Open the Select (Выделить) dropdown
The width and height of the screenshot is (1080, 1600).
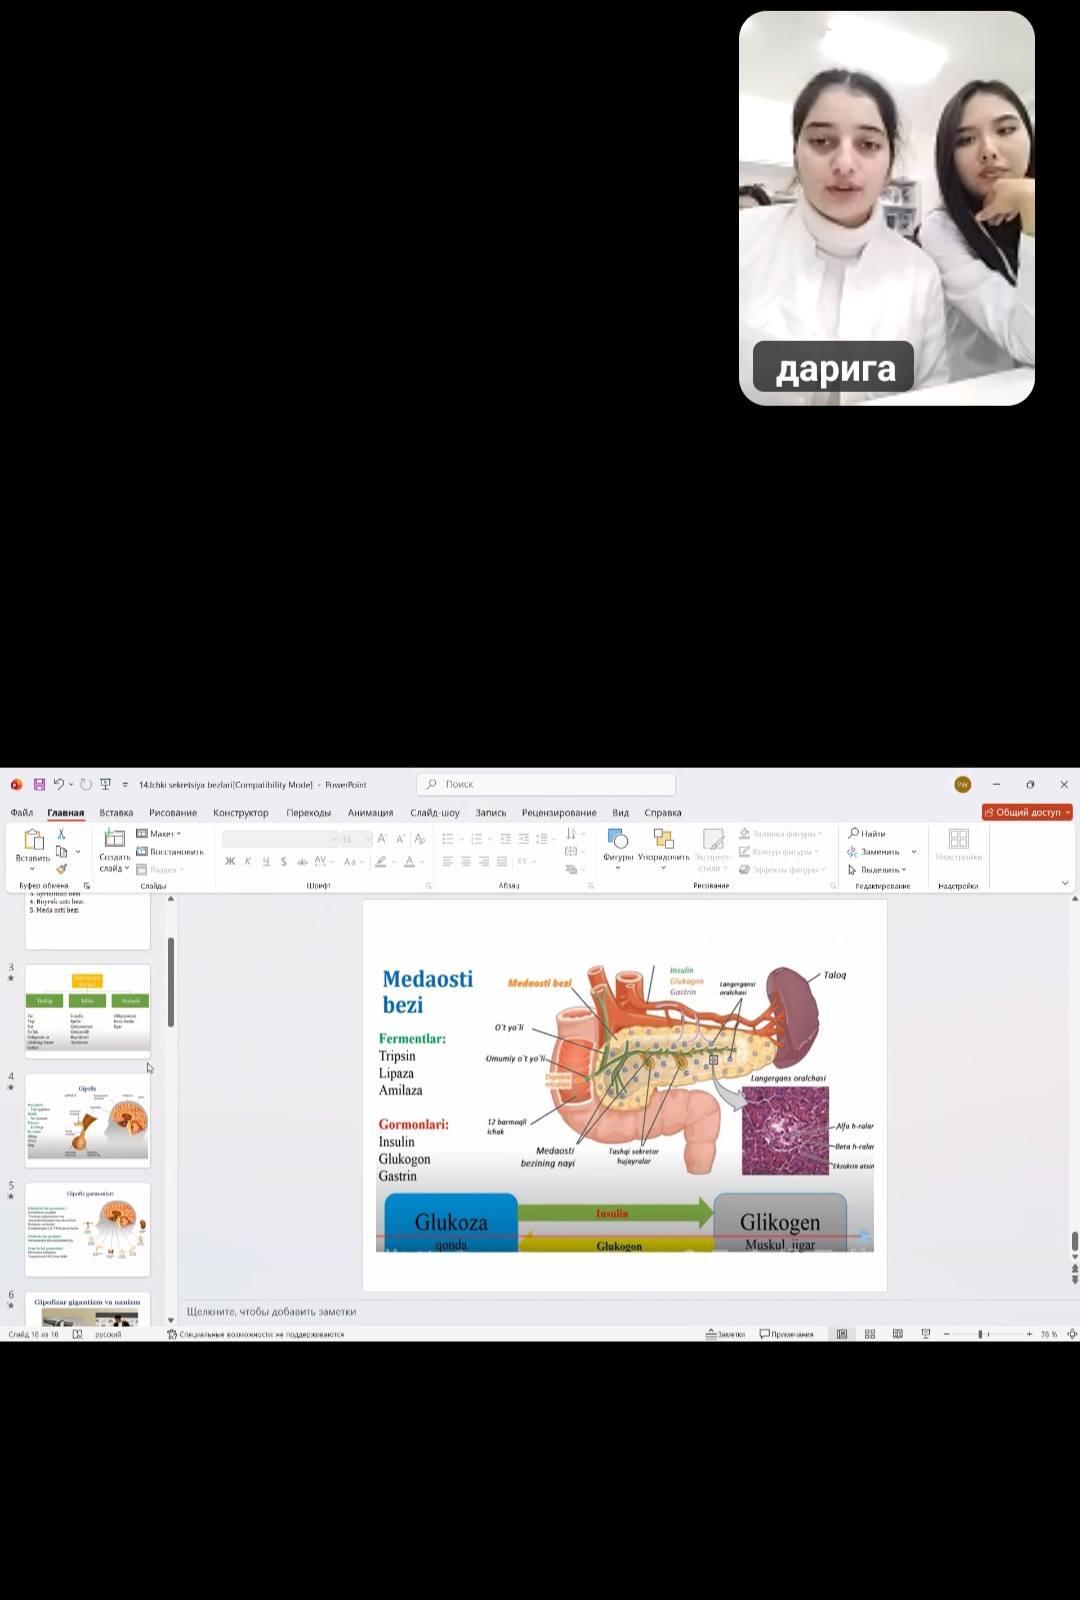[x=878, y=870]
